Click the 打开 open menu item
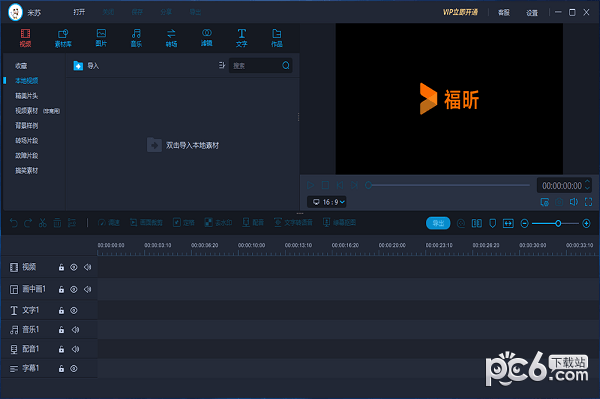 pos(79,12)
